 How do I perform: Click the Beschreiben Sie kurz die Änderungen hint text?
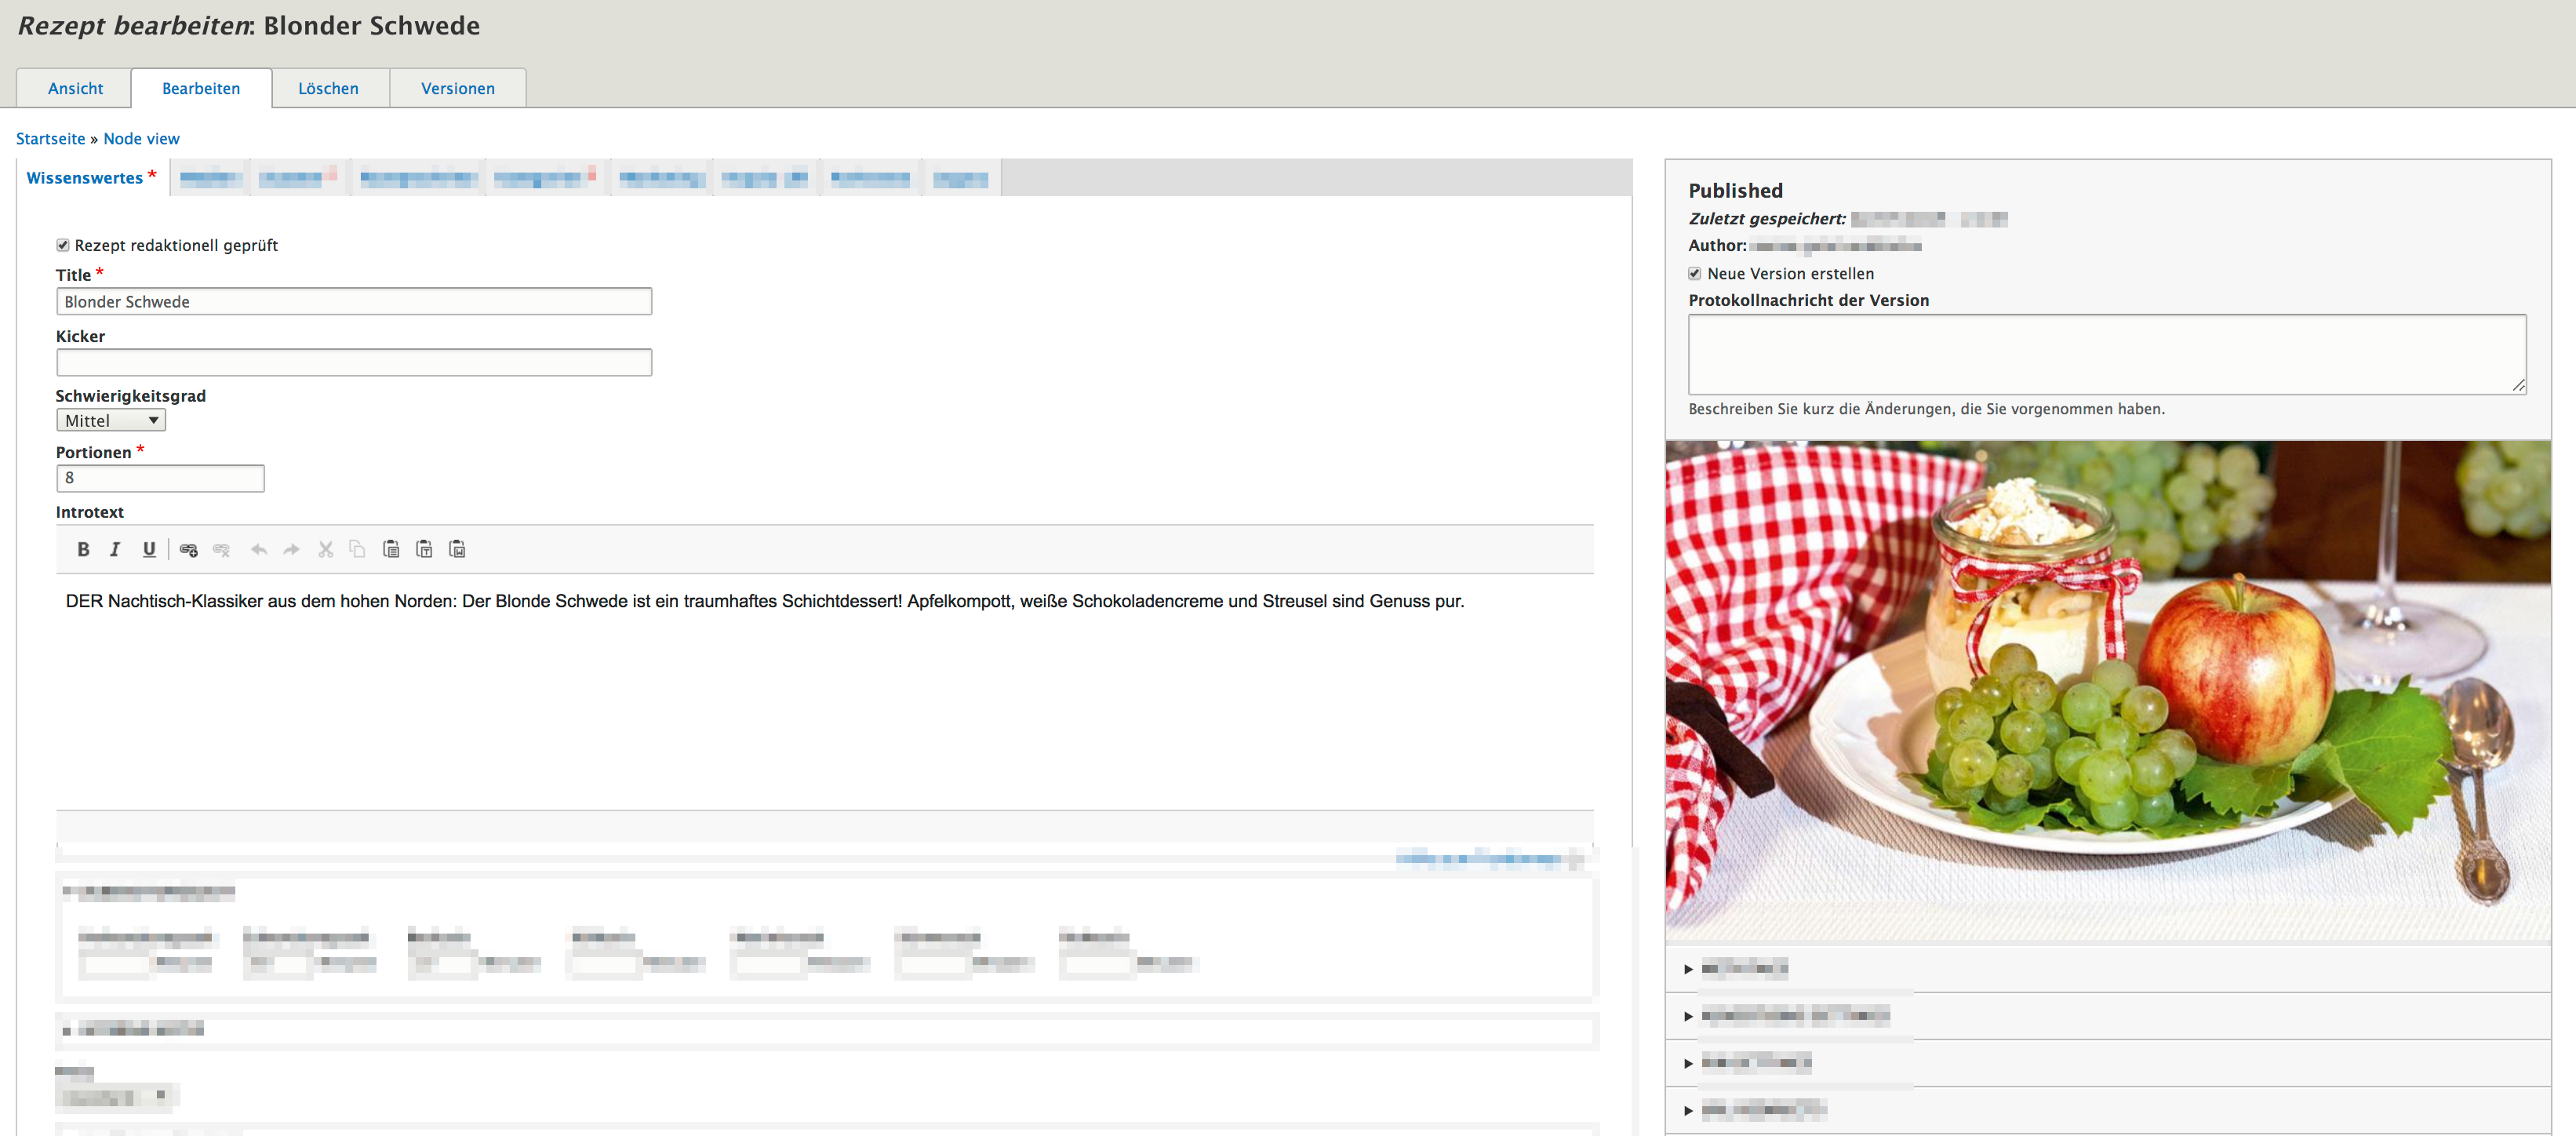point(1926,409)
